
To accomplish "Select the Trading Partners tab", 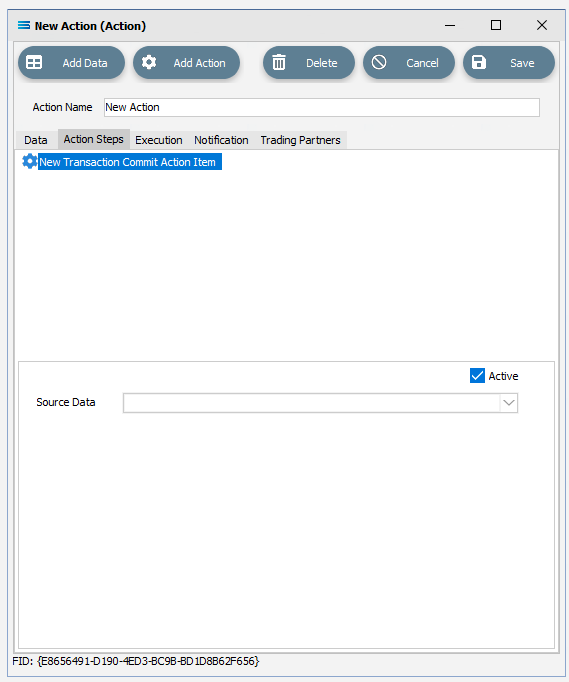I will tap(300, 140).
